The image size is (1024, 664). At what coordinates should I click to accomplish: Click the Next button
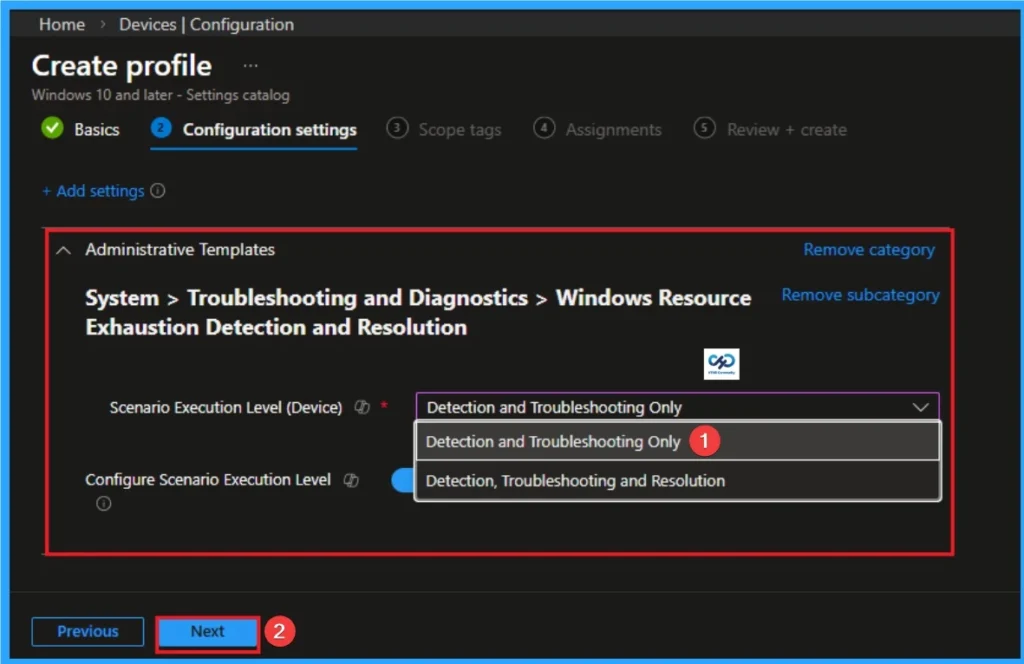[207, 631]
